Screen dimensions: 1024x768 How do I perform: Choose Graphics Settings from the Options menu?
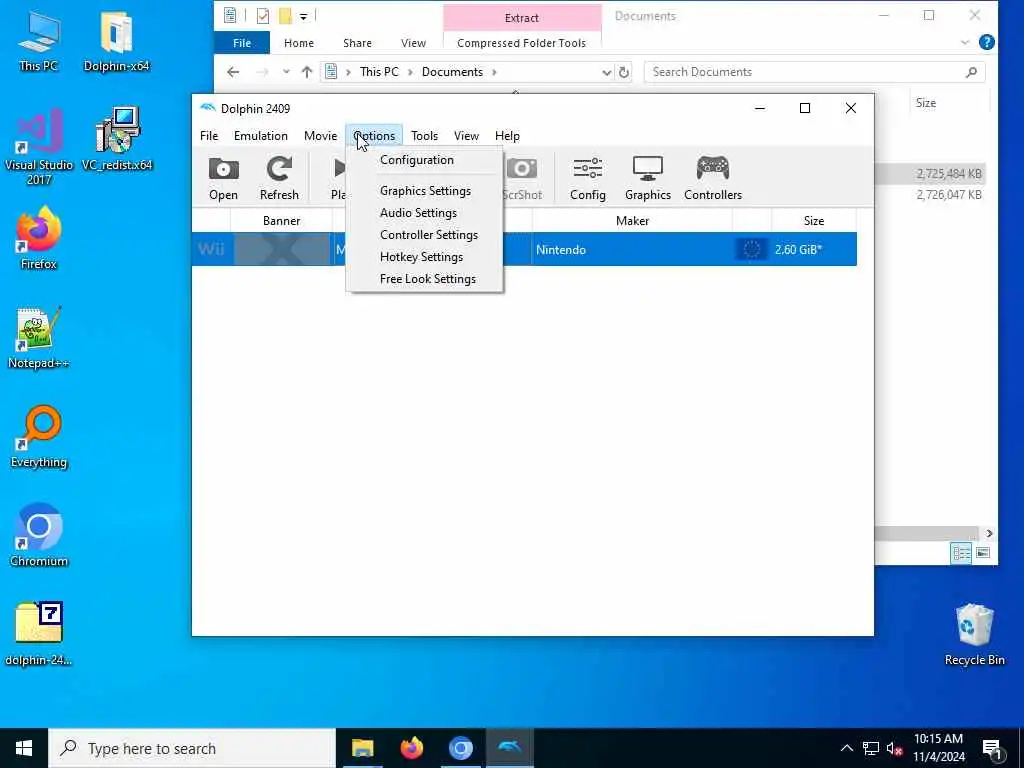point(425,191)
